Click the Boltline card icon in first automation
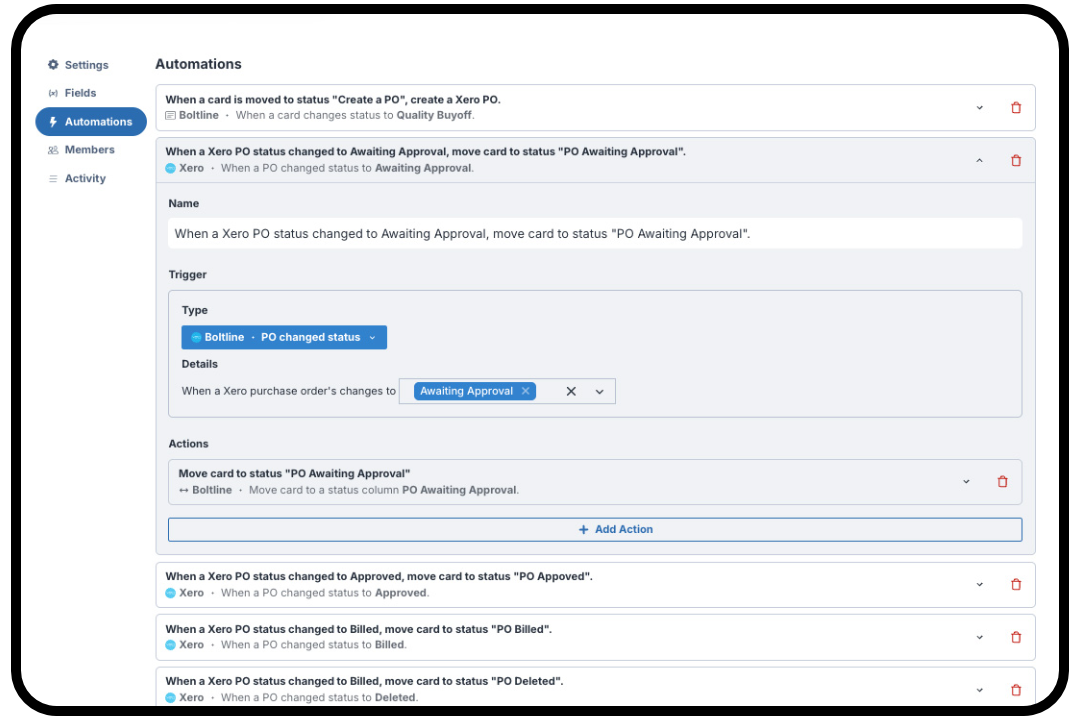 pyautogui.click(x=170, y=116)
